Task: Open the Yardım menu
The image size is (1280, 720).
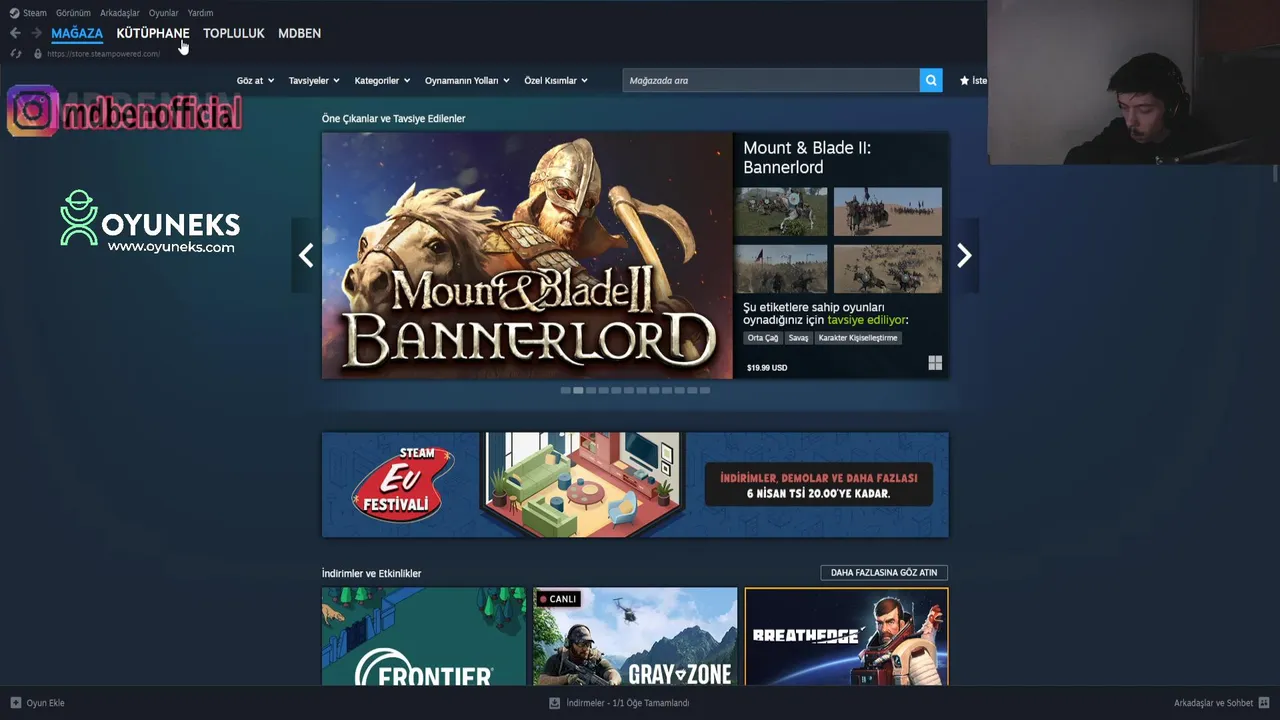Action: point(200,13)
